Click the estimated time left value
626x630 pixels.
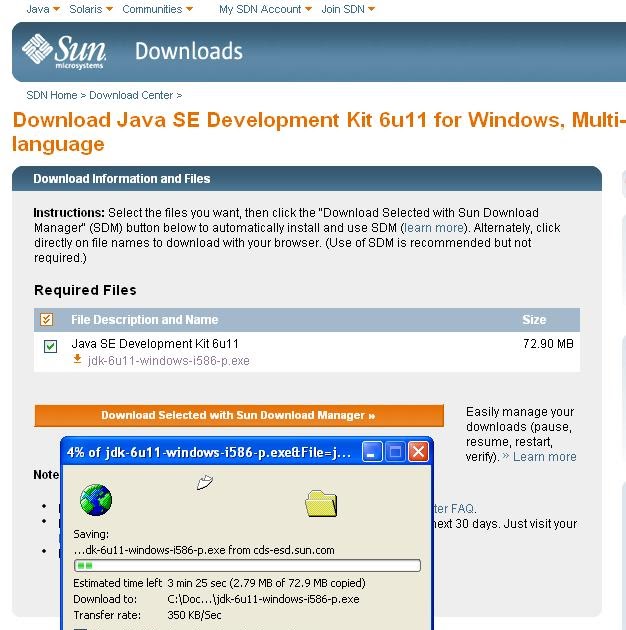coord(266,583)
